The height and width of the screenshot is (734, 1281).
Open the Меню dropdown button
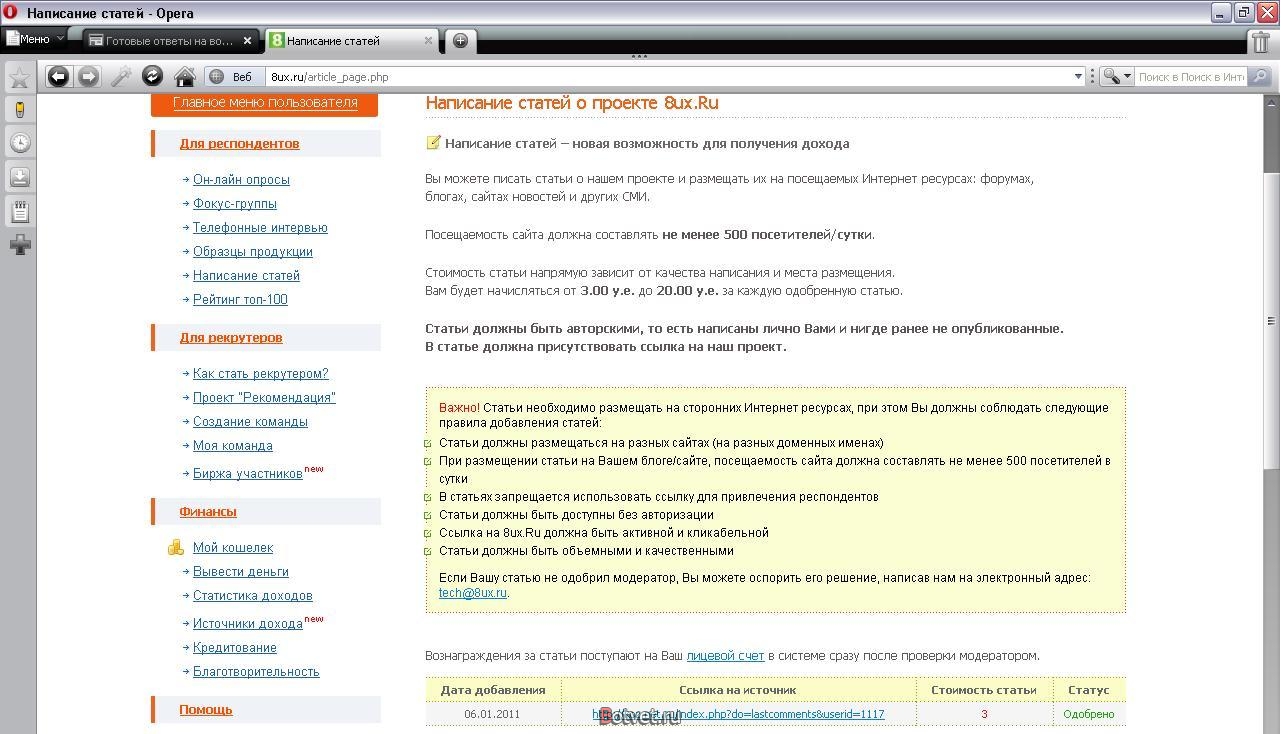point(35,40)
